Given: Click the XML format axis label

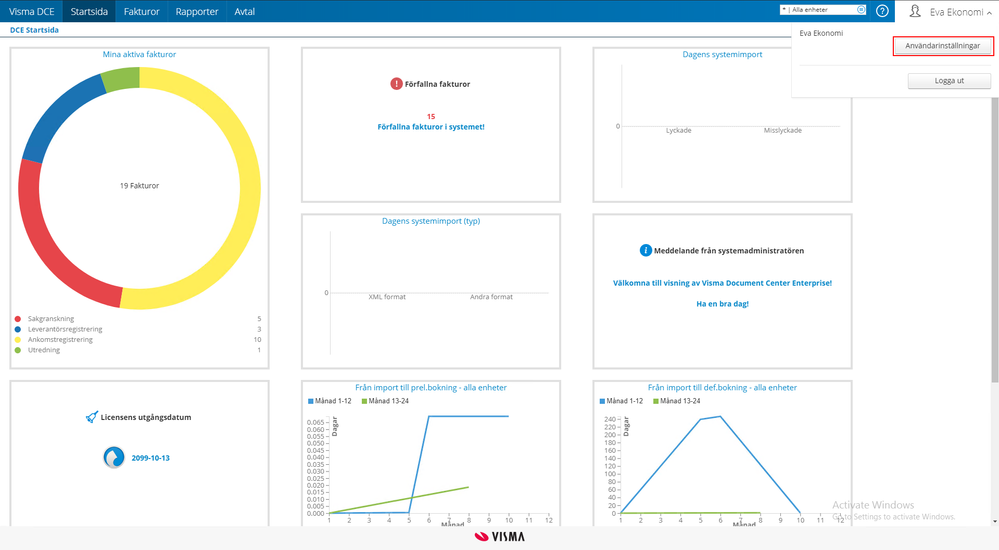Looking at the screenshot, I should pos(387,297).
